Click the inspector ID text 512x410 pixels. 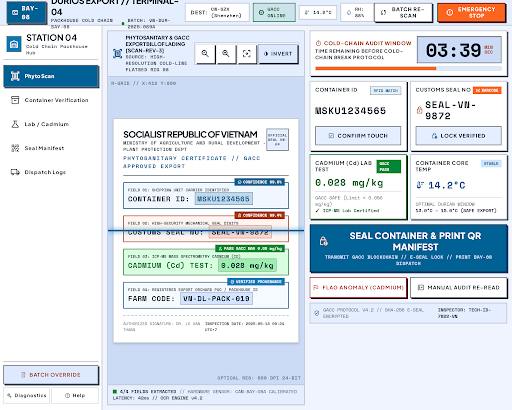464,313
